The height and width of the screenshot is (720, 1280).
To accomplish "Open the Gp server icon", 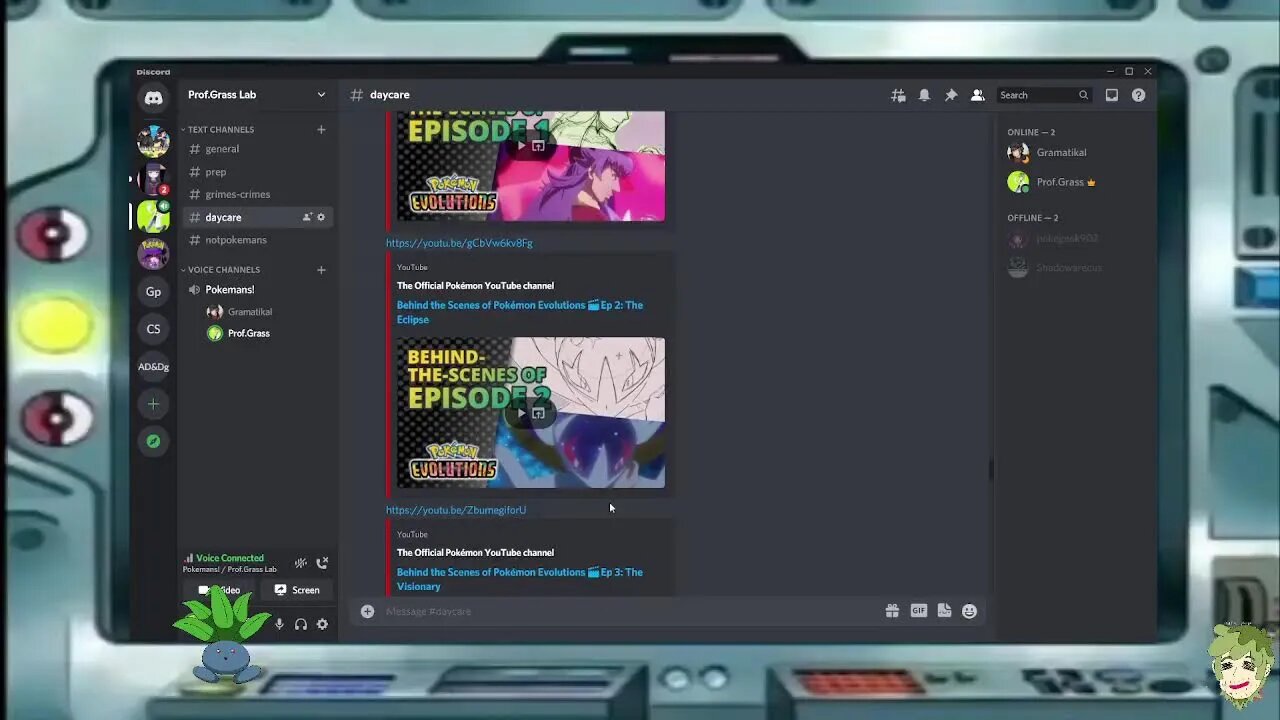I will click(x=153, y=292).
